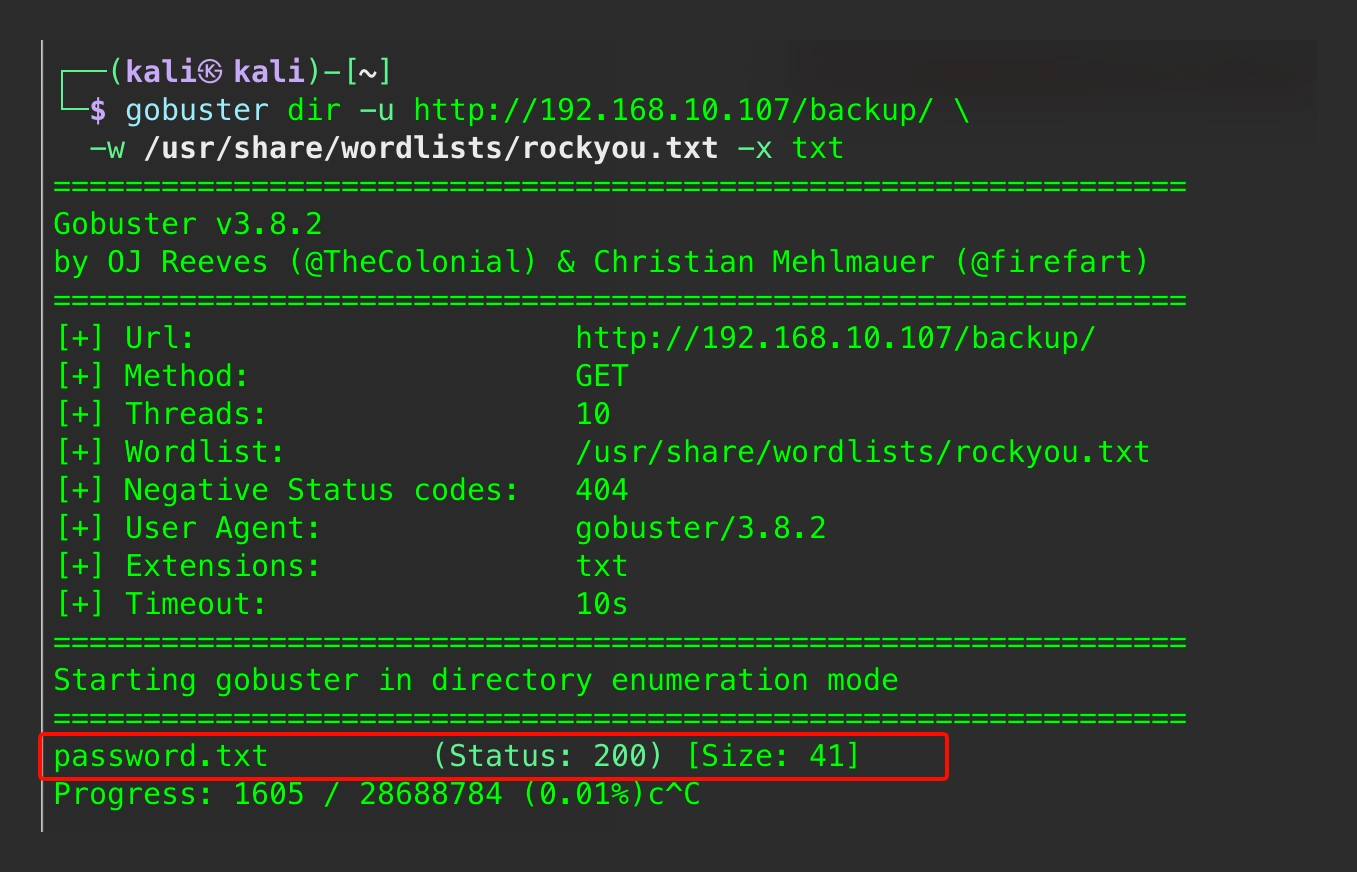Viewport: 1357px width, 872px height.
Task: Click the "[+] Method:" label
Action: pyautogui.click(x=152, y=376)
